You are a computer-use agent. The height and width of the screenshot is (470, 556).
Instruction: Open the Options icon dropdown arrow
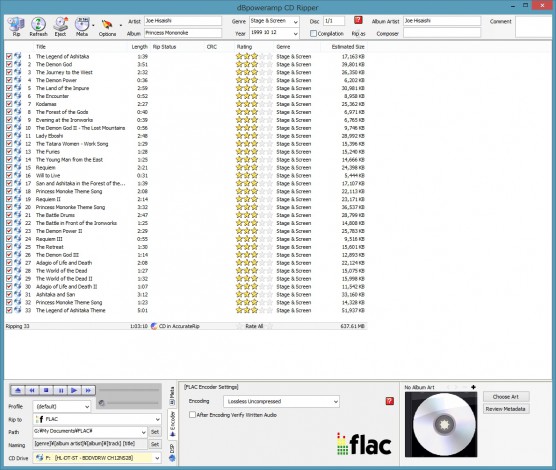120,26
